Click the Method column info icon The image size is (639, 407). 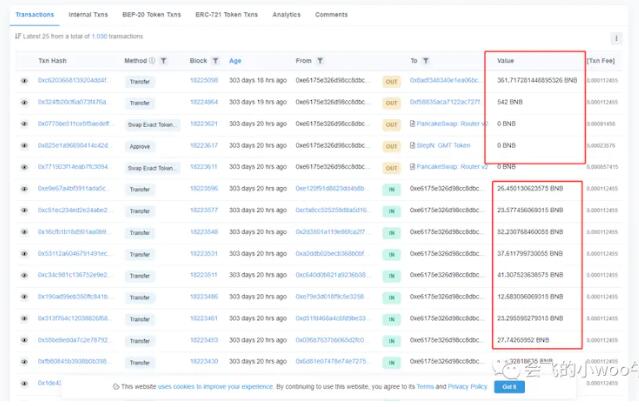click(151, 61)
